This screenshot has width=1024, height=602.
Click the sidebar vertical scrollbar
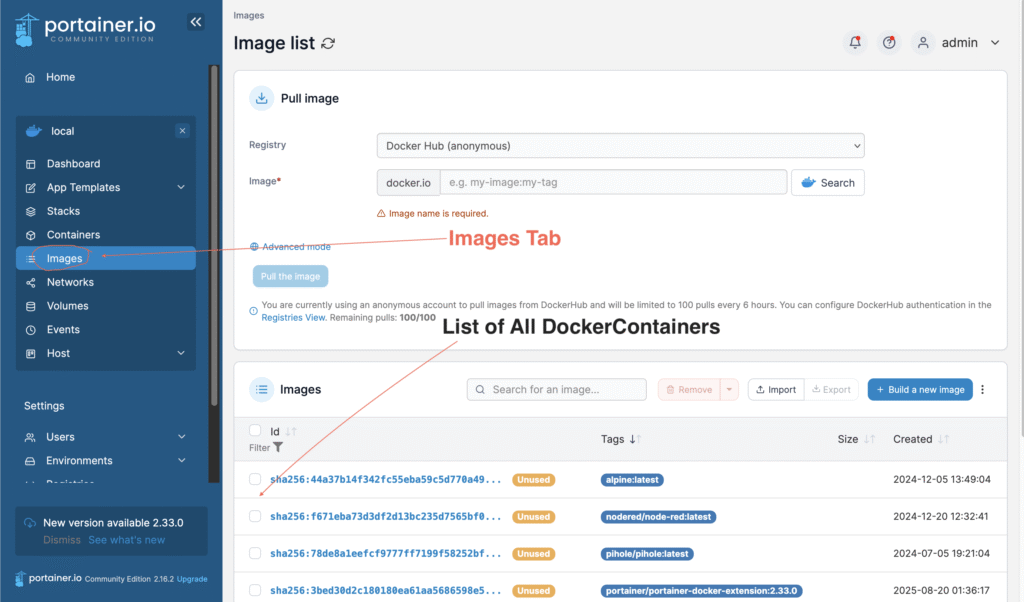(214, 235)
